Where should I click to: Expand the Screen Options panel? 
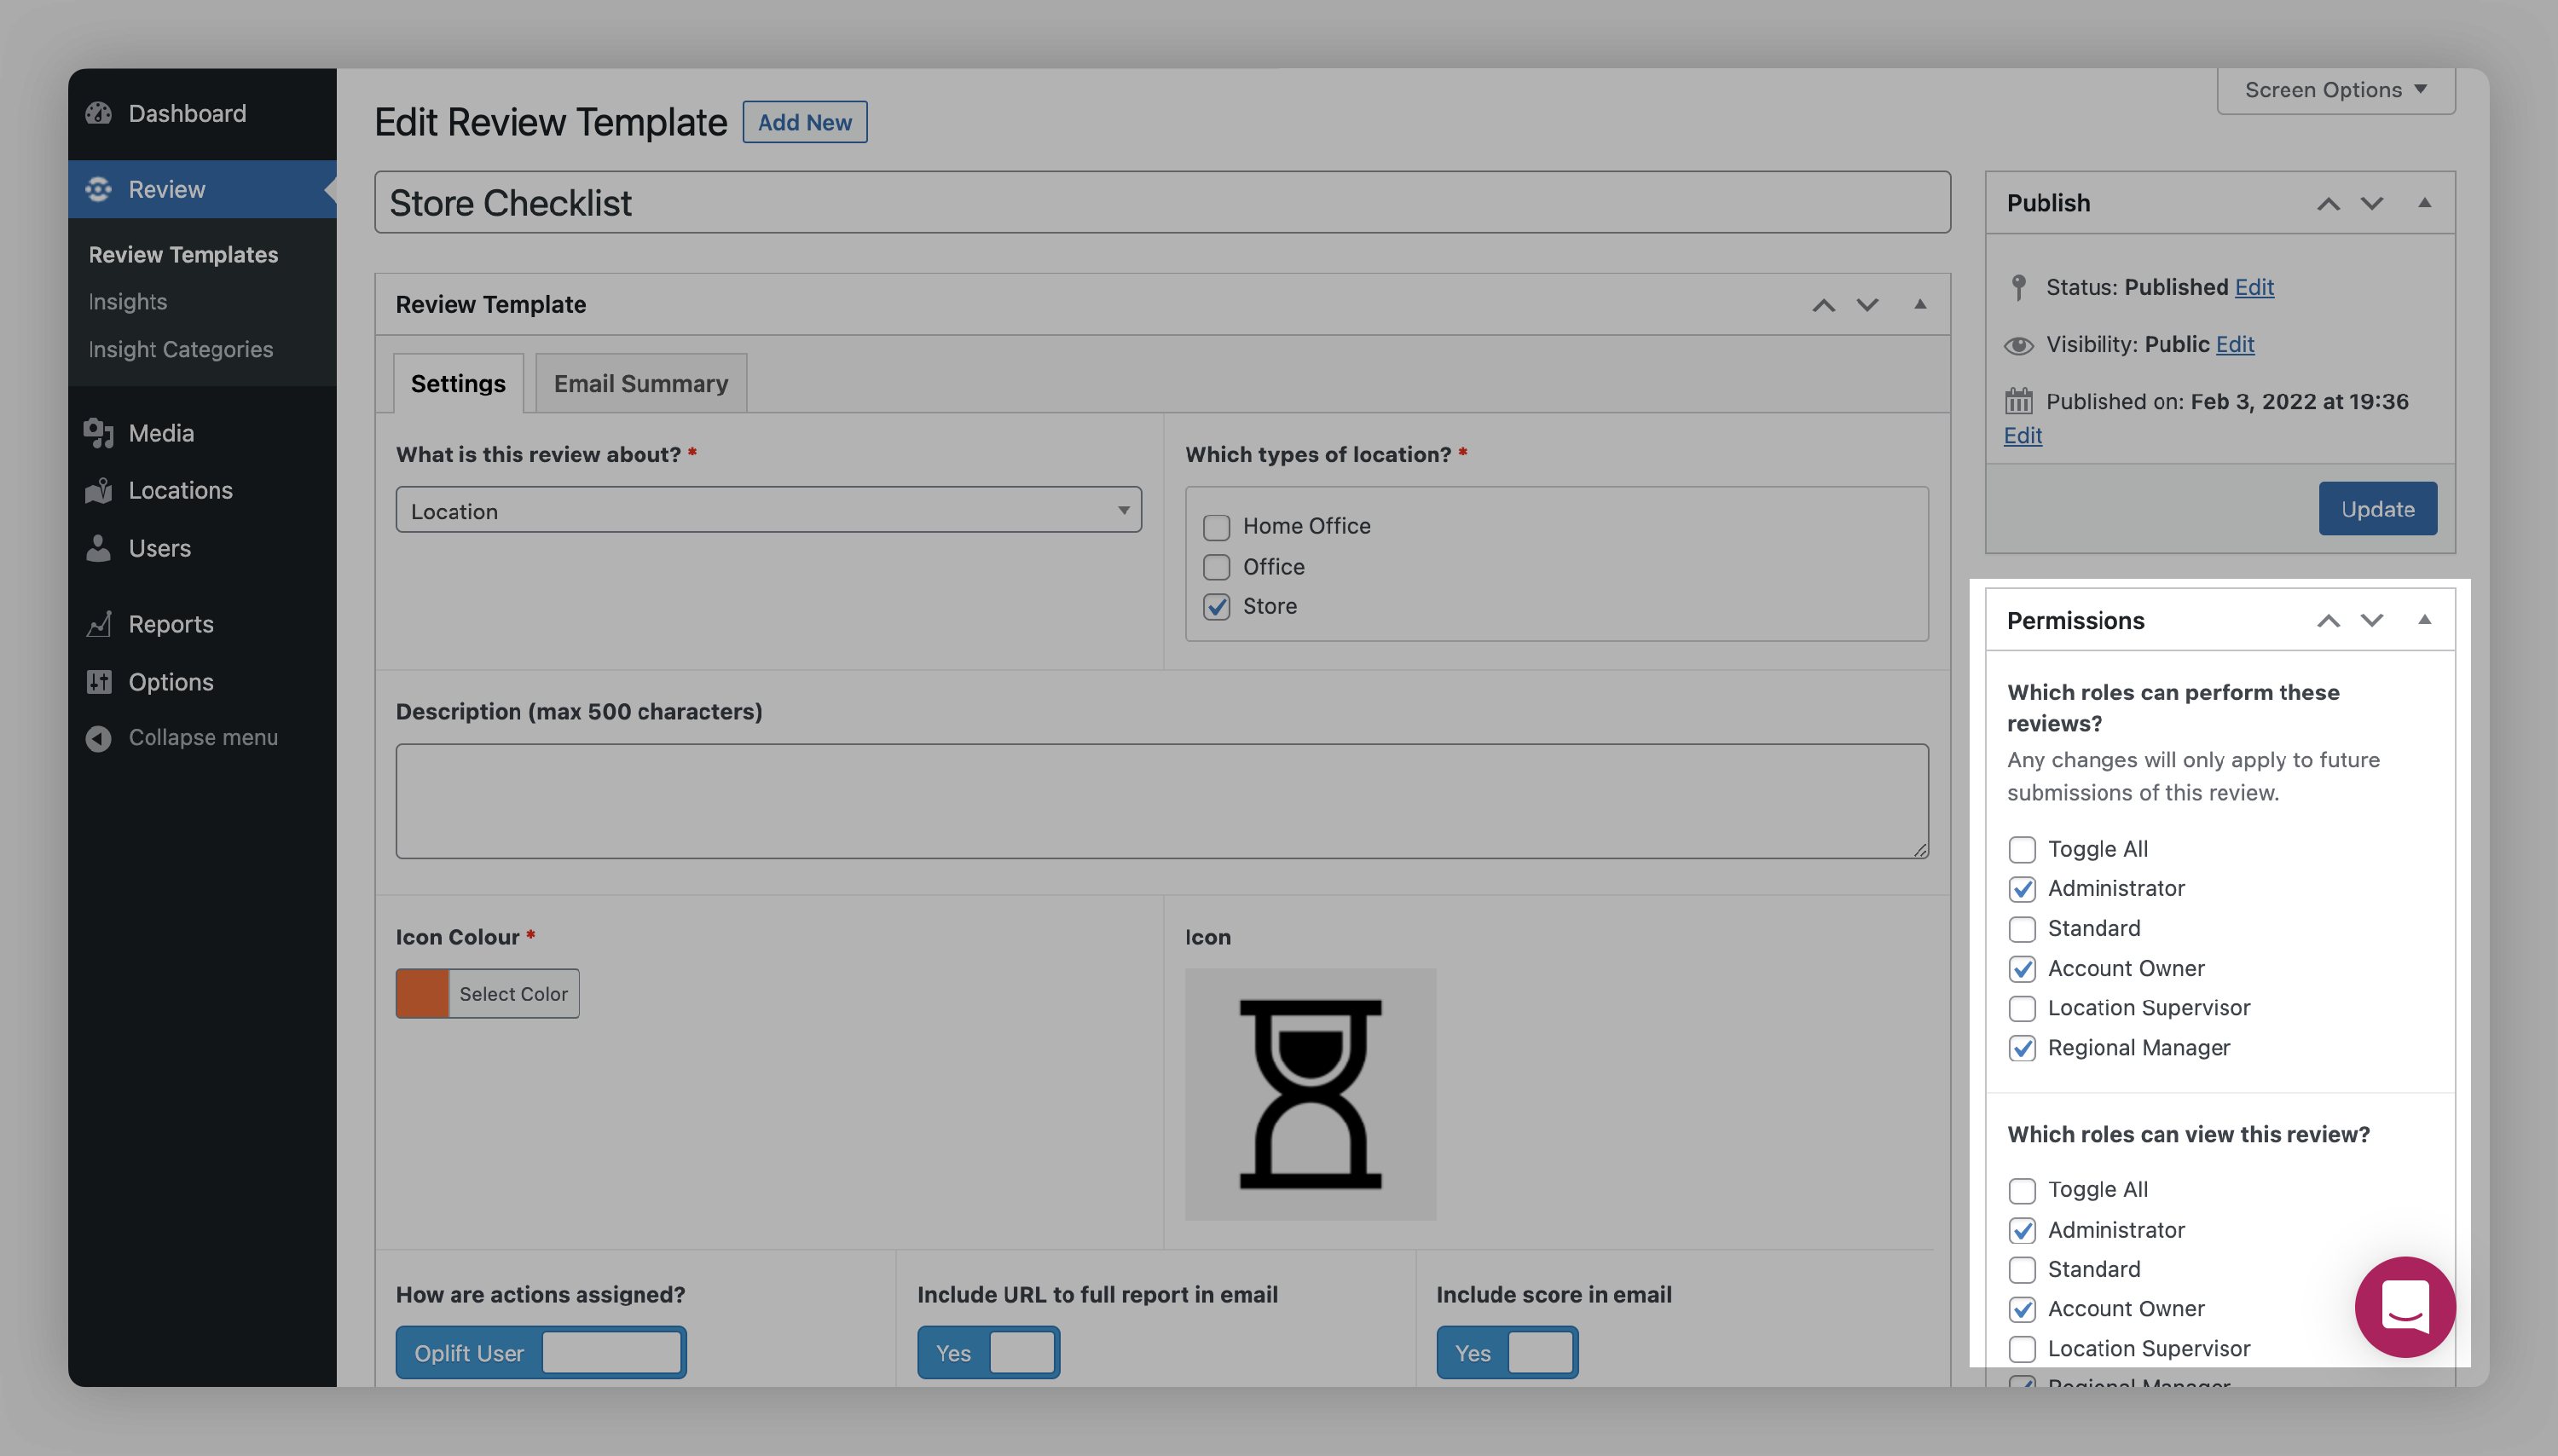[x=2335, y=90]
